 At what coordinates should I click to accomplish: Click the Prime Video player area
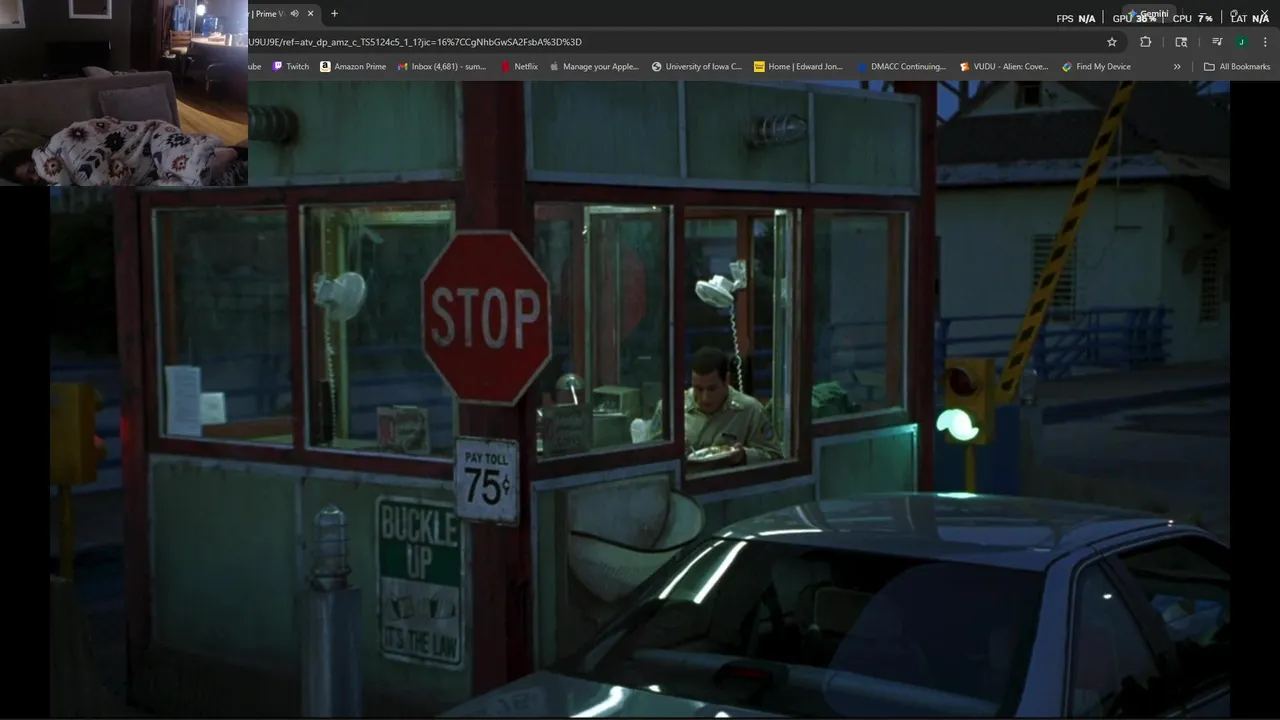pyautogui.click(x=640, y=400)
